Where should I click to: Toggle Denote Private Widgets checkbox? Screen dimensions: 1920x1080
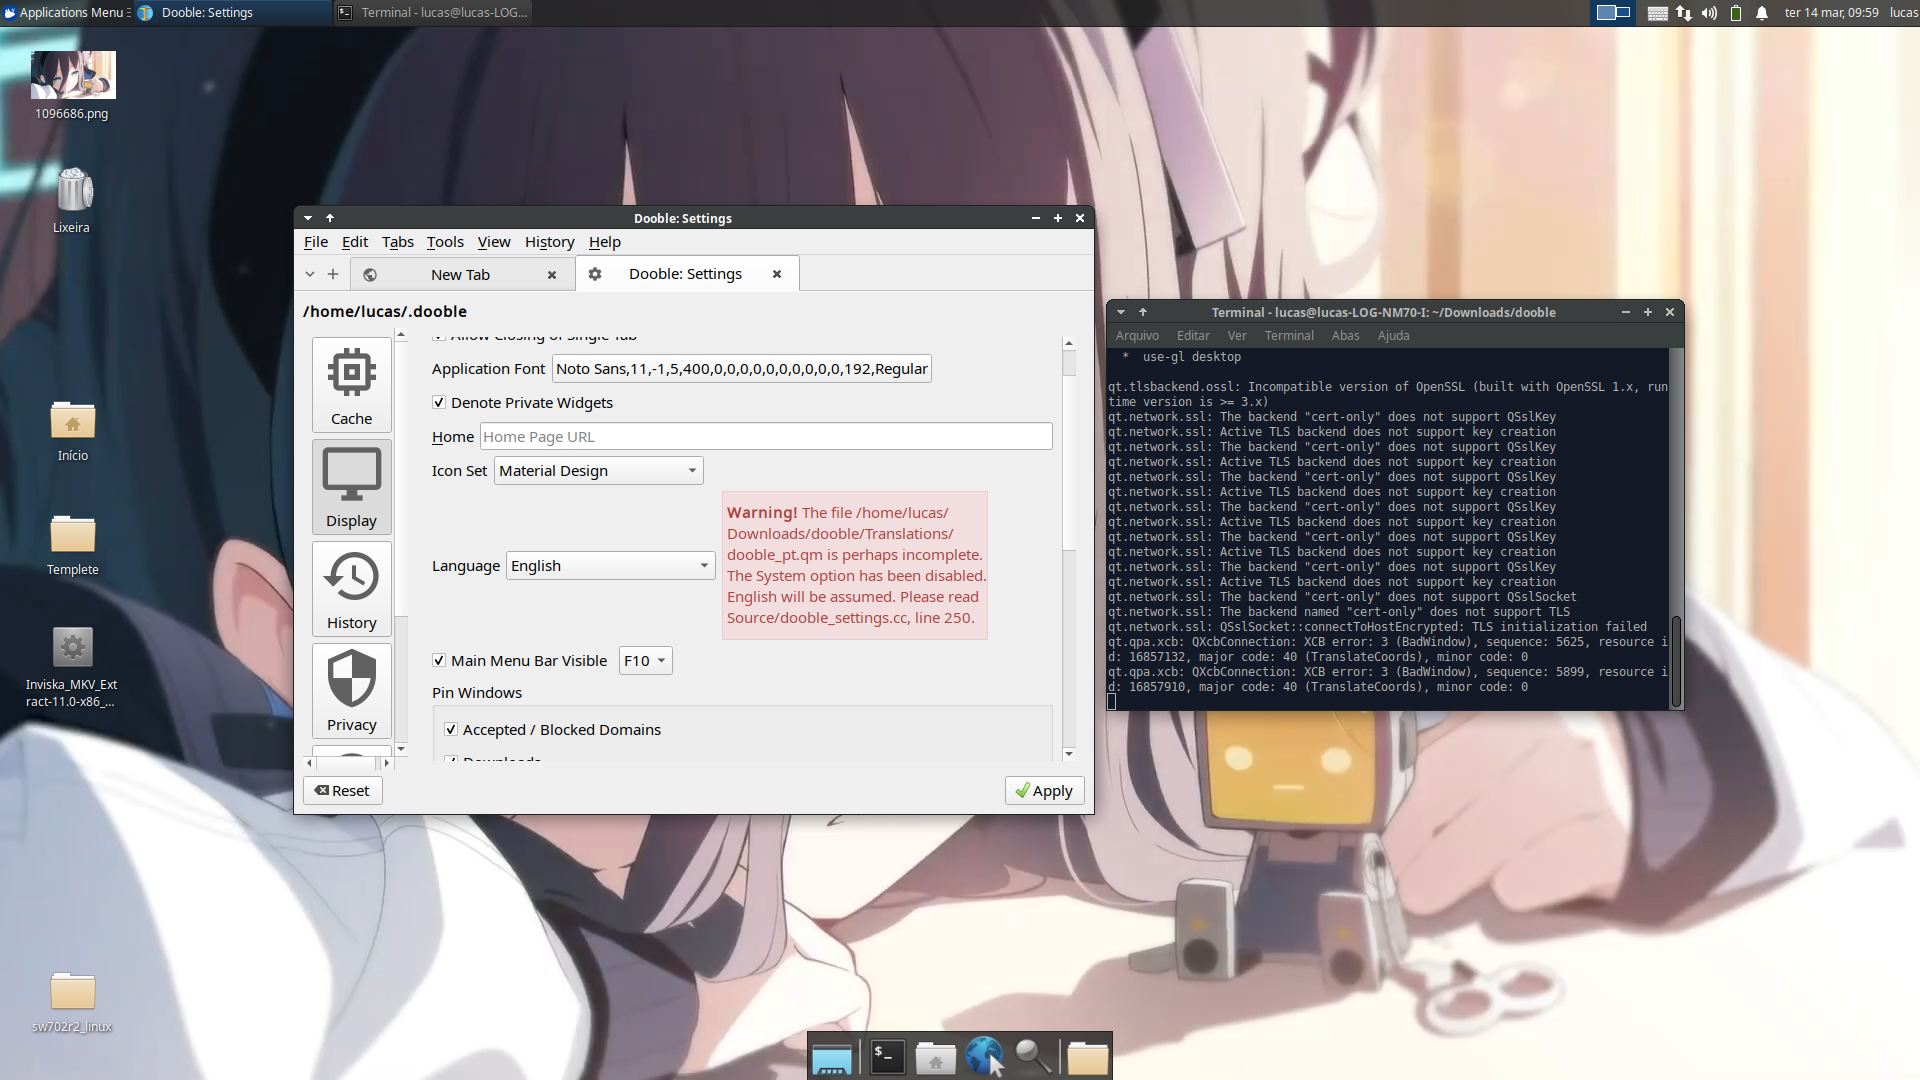coord(439,402)
